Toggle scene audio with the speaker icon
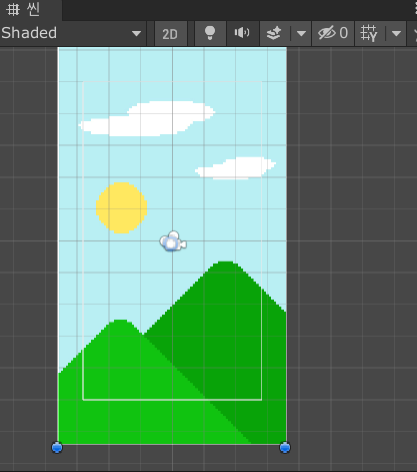This screenshot has width=417, height=472. (x=242, y=33)
